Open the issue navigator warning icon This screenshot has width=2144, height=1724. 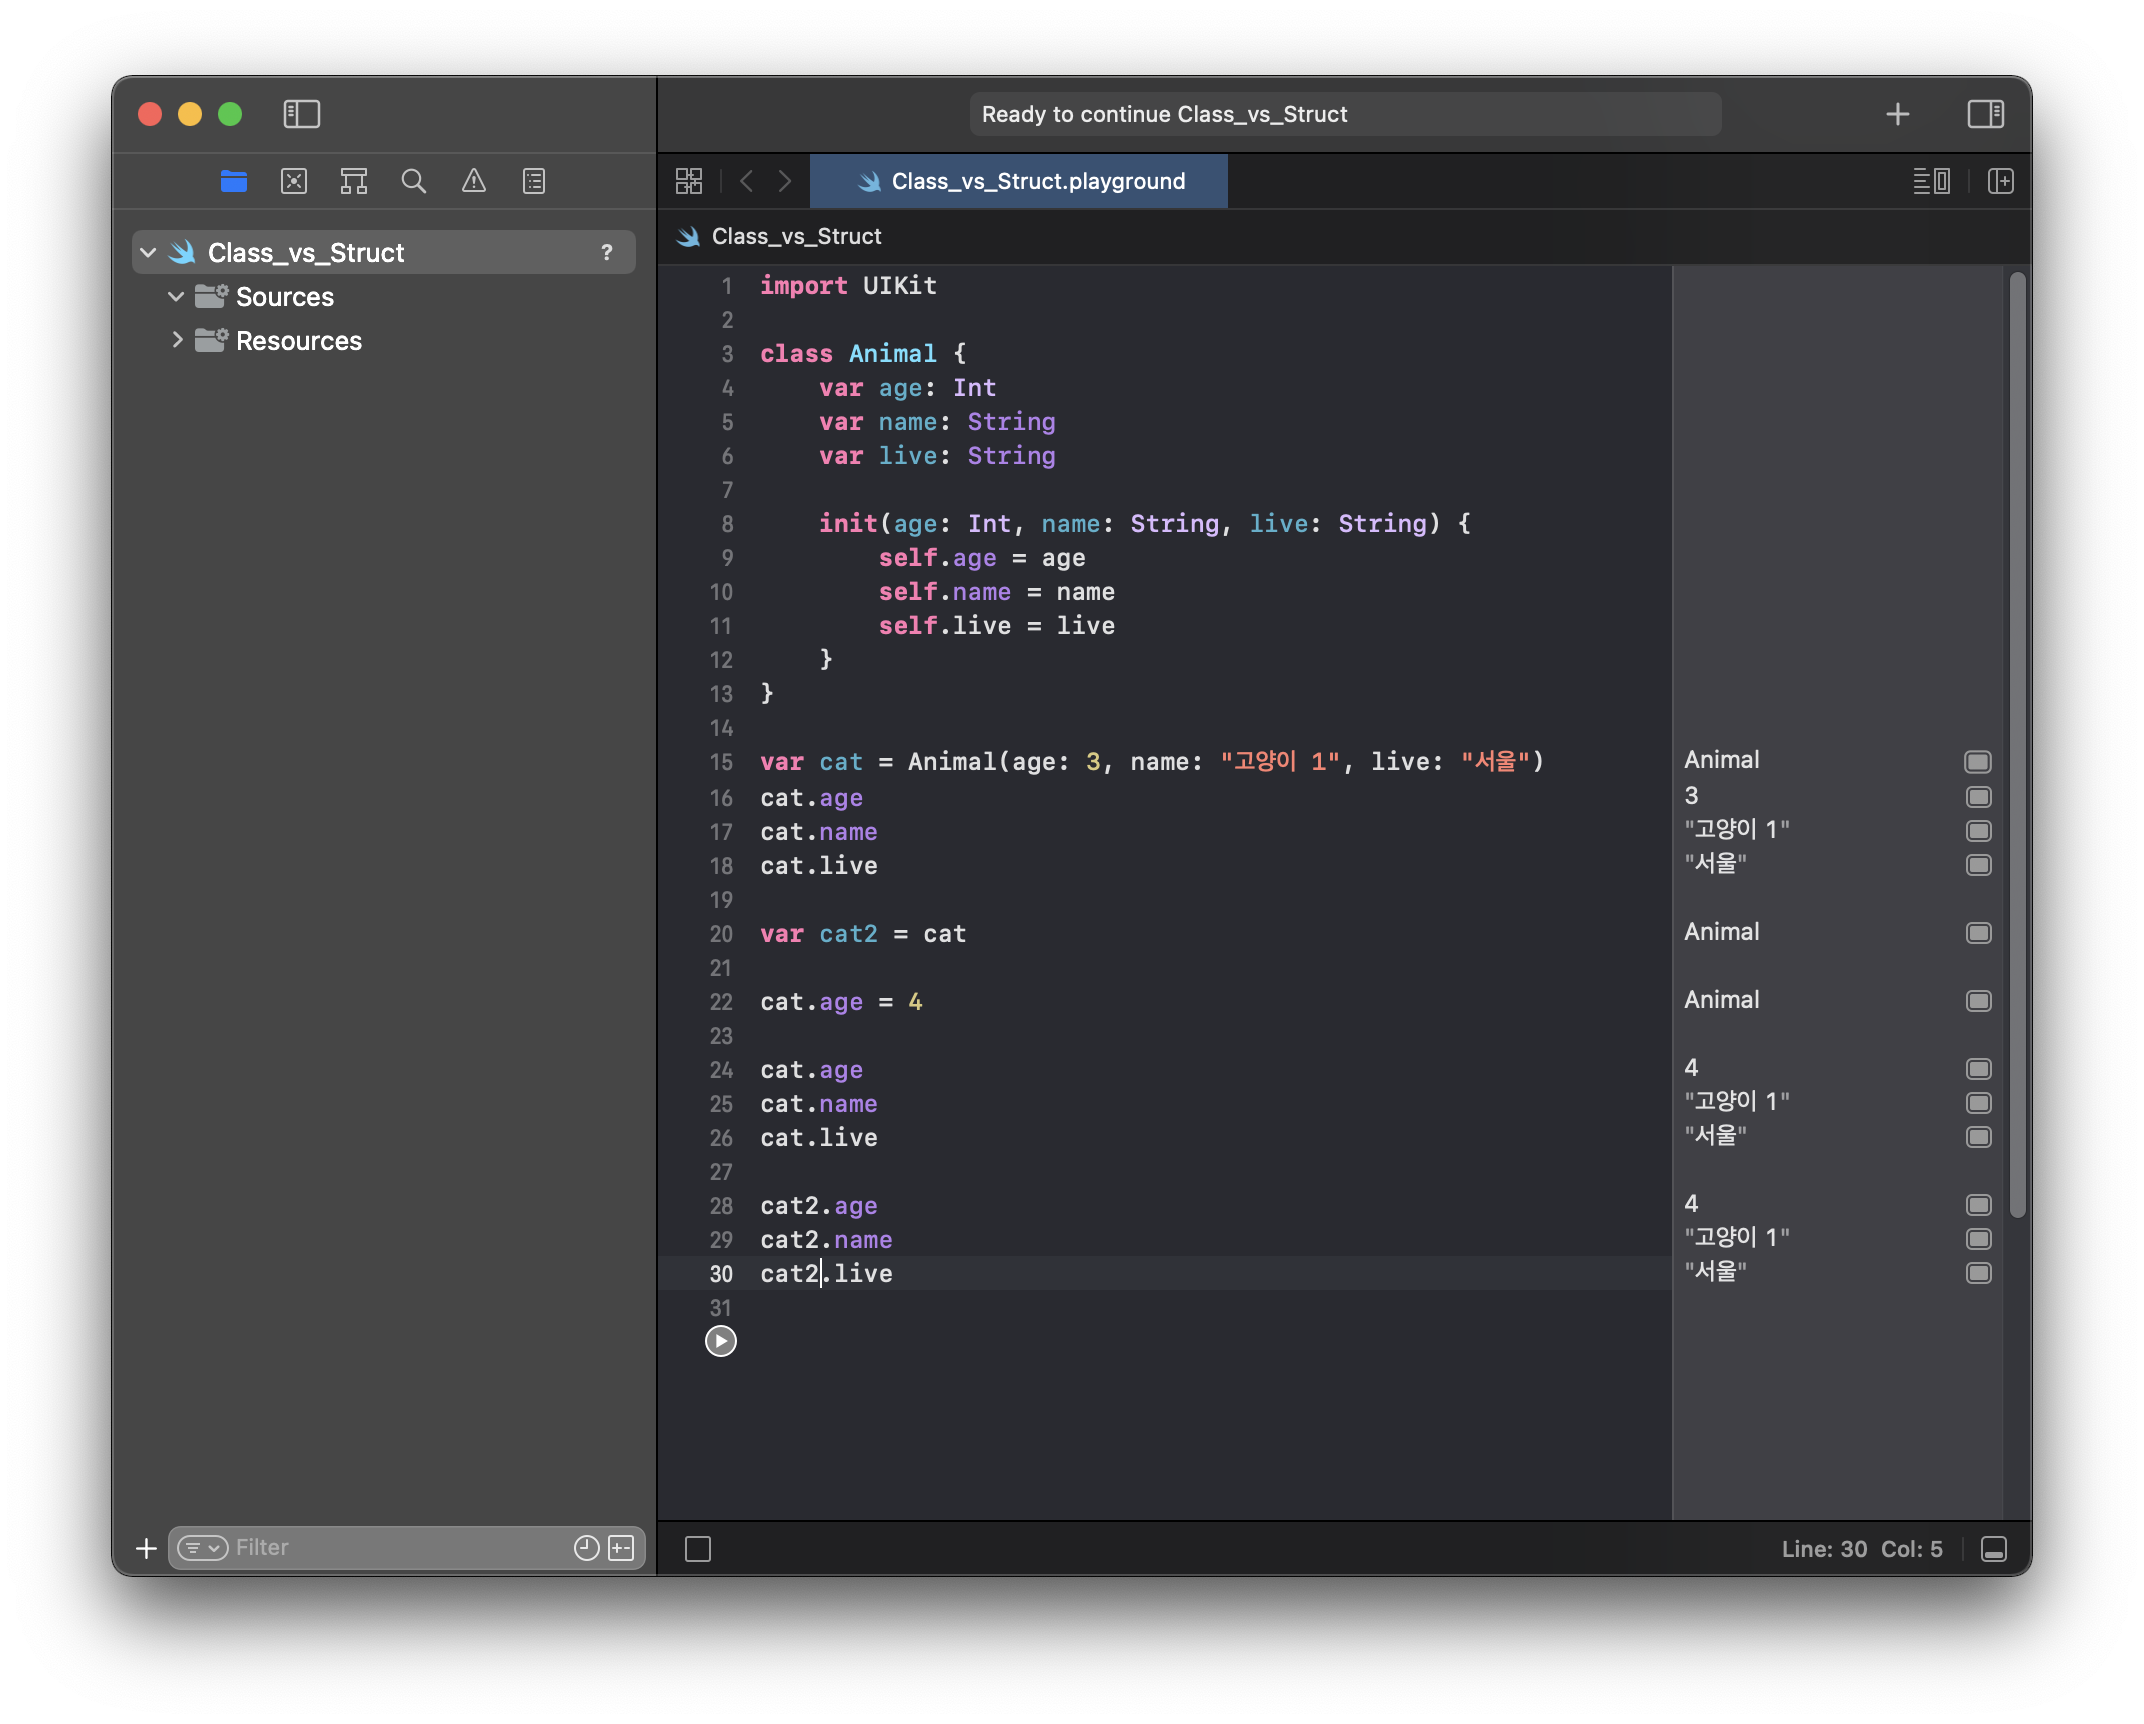point(473,181)
